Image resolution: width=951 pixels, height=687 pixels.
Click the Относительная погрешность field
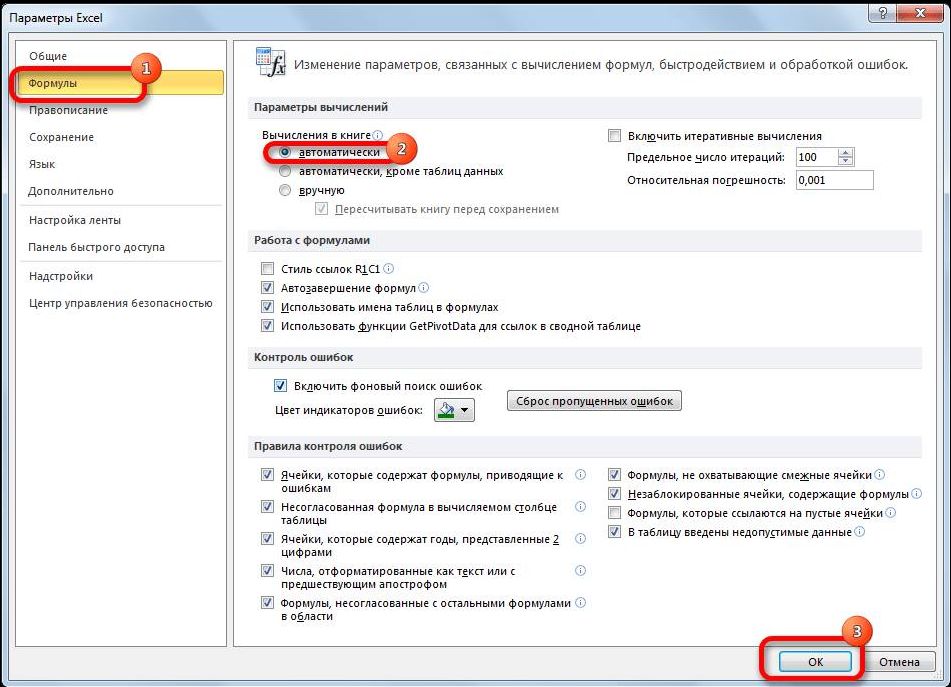pyautogui.click(x=835, y=180)
